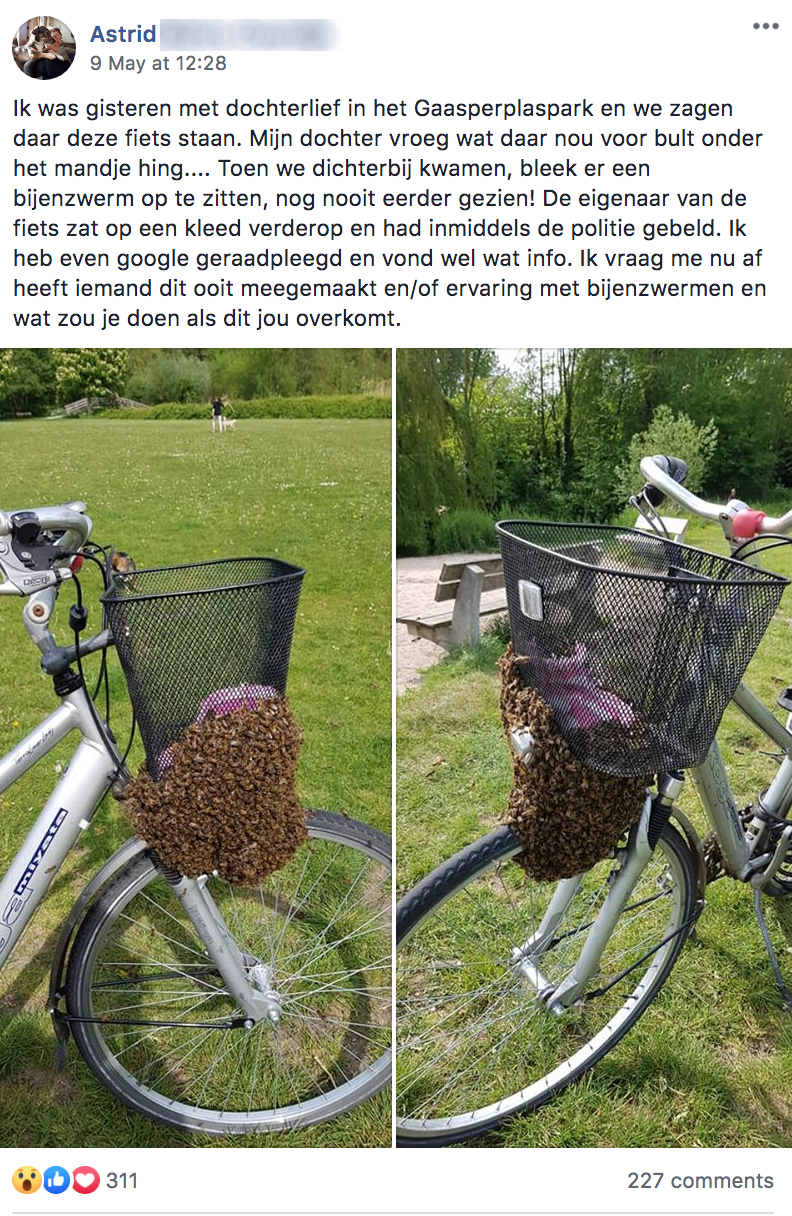Open the right bicycle bee swarm photo
Screen dimensions: 792x1216
click(x=594, y=748)
